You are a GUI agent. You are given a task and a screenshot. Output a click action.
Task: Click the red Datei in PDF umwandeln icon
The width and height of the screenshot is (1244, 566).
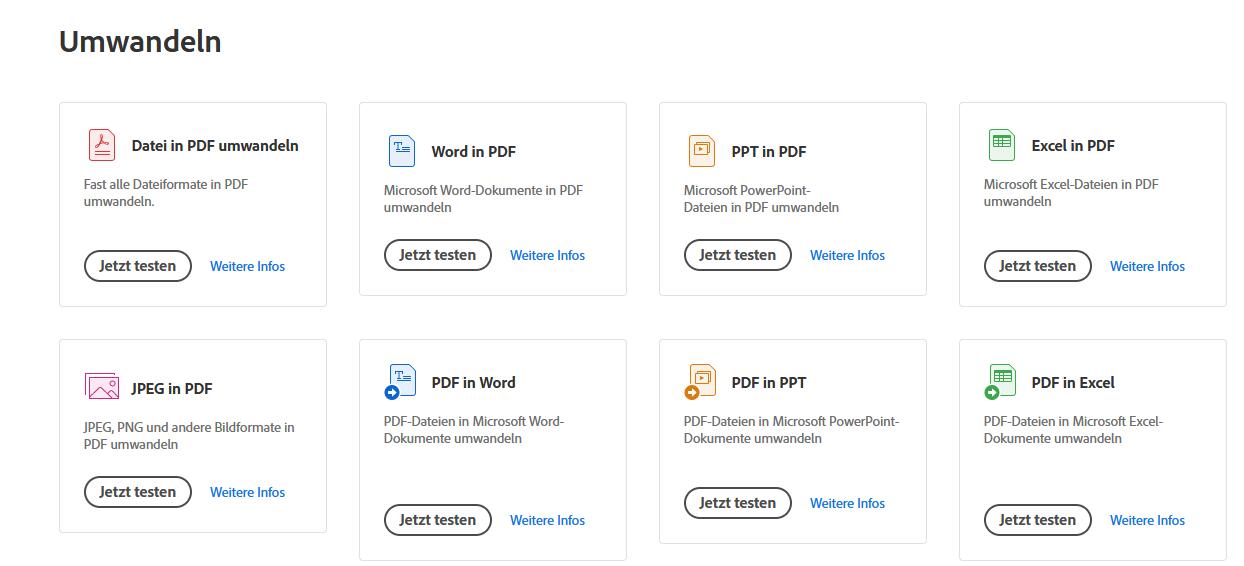tap(102, 145)
